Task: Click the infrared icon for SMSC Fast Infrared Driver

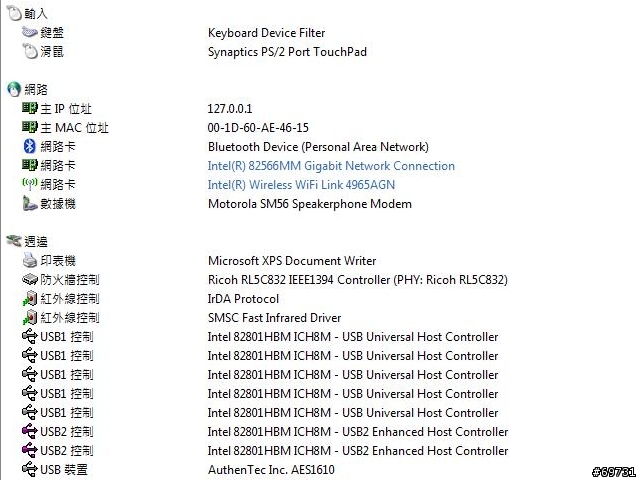Action: [30, 317]
